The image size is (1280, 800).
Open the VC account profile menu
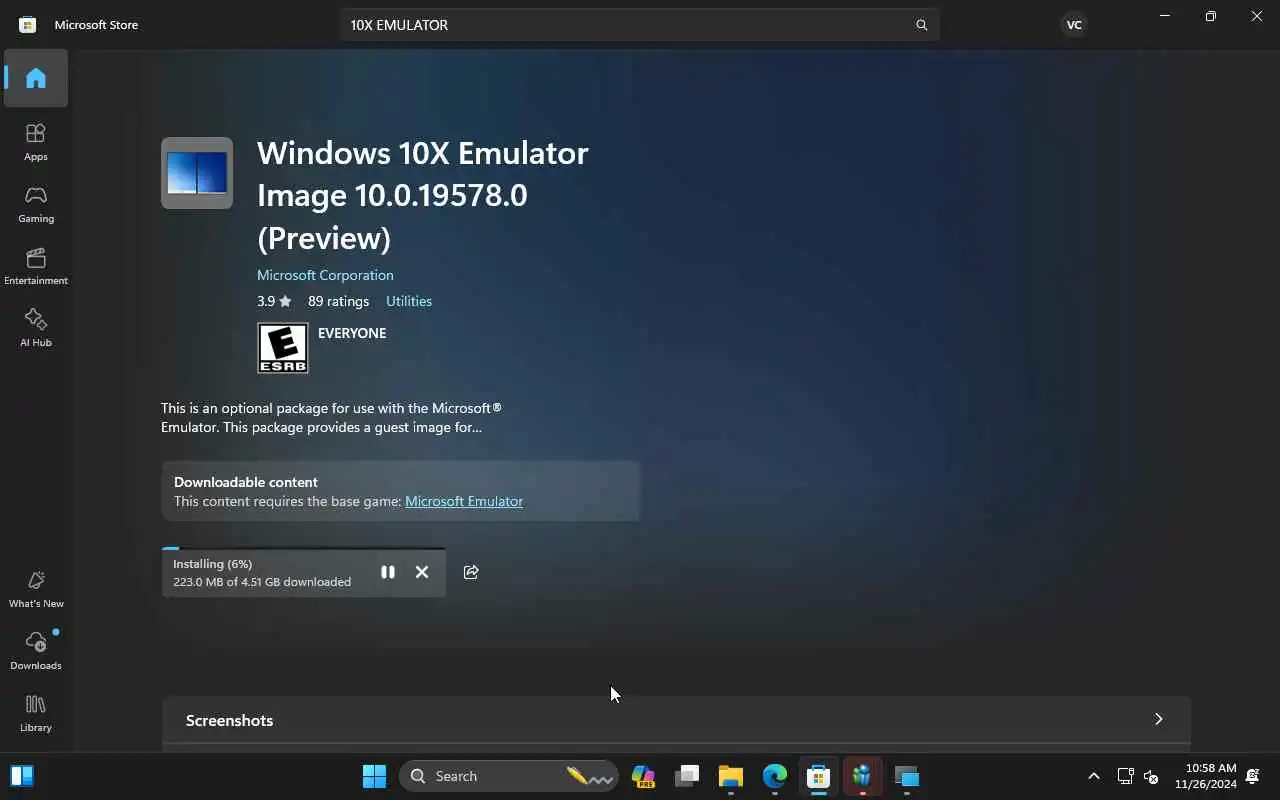(x=1074, y=25)
